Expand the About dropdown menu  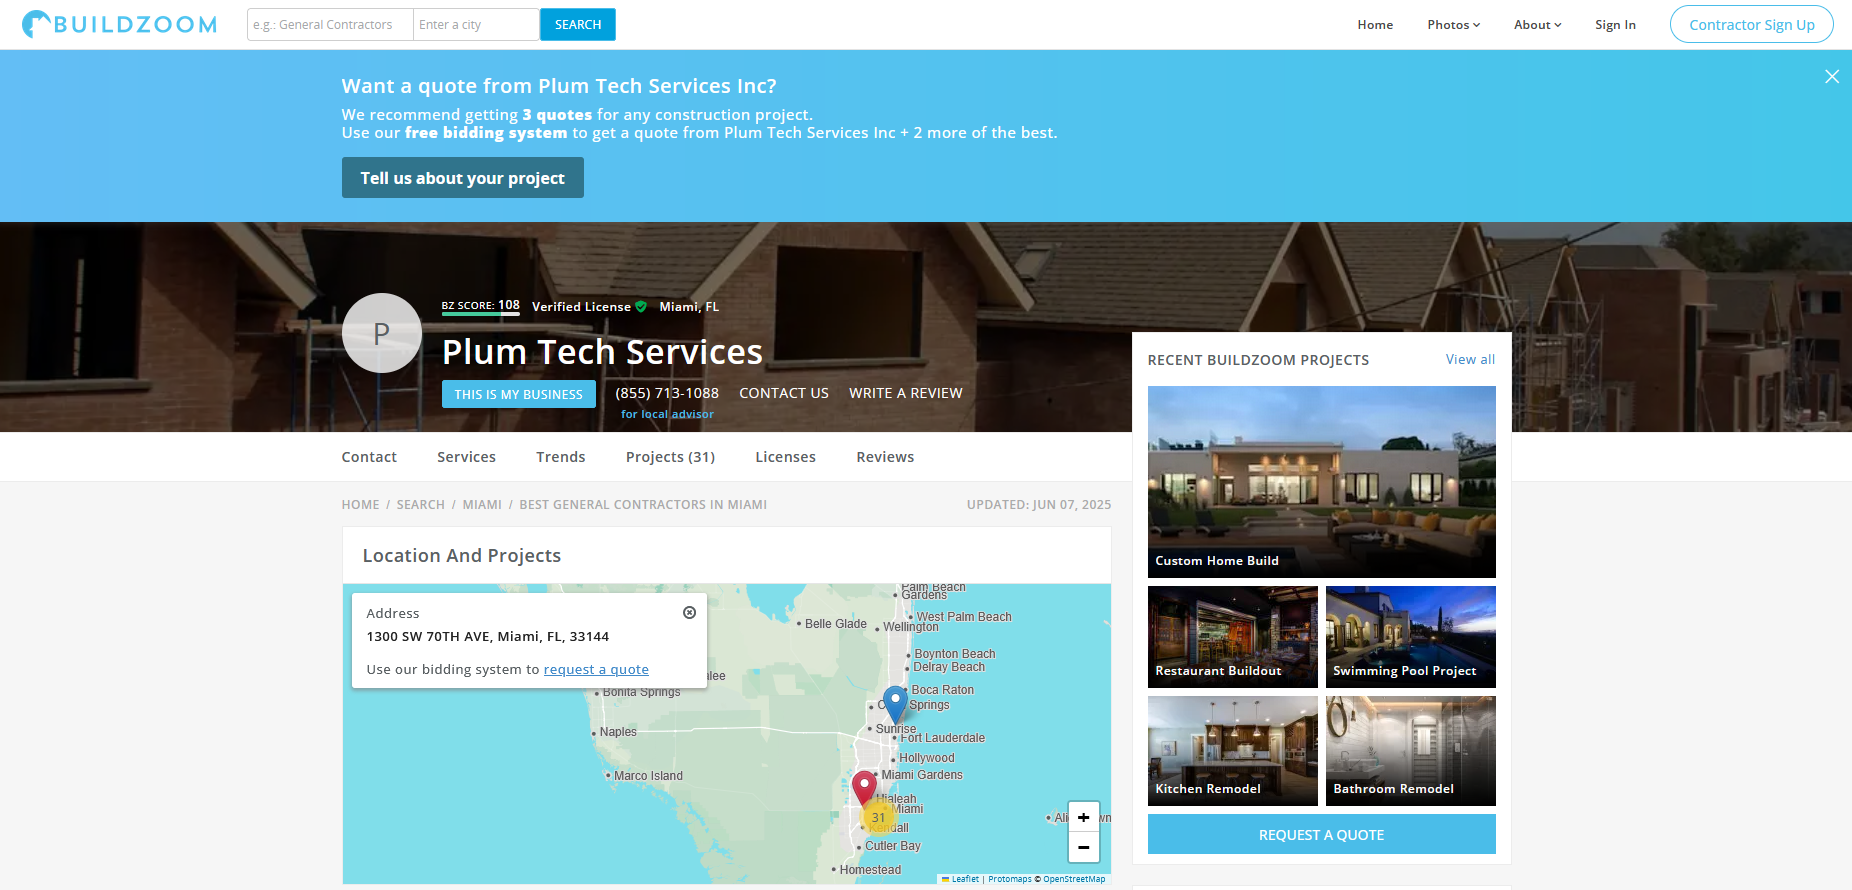(x=1537, y=25)
